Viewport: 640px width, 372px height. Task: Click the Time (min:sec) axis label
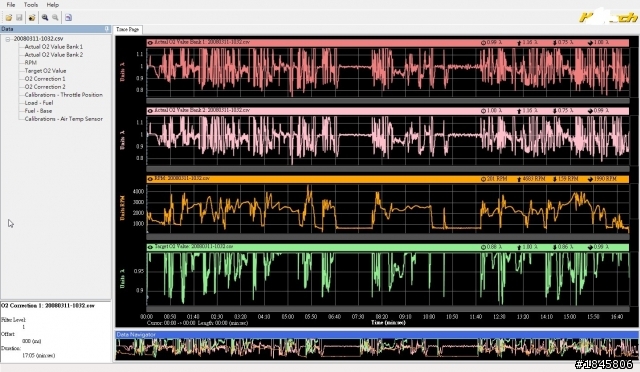click(388, 323)
